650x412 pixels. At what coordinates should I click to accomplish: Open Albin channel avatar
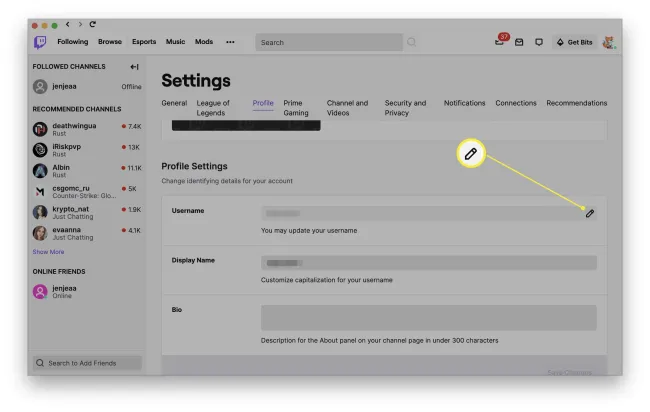(40, 171)
